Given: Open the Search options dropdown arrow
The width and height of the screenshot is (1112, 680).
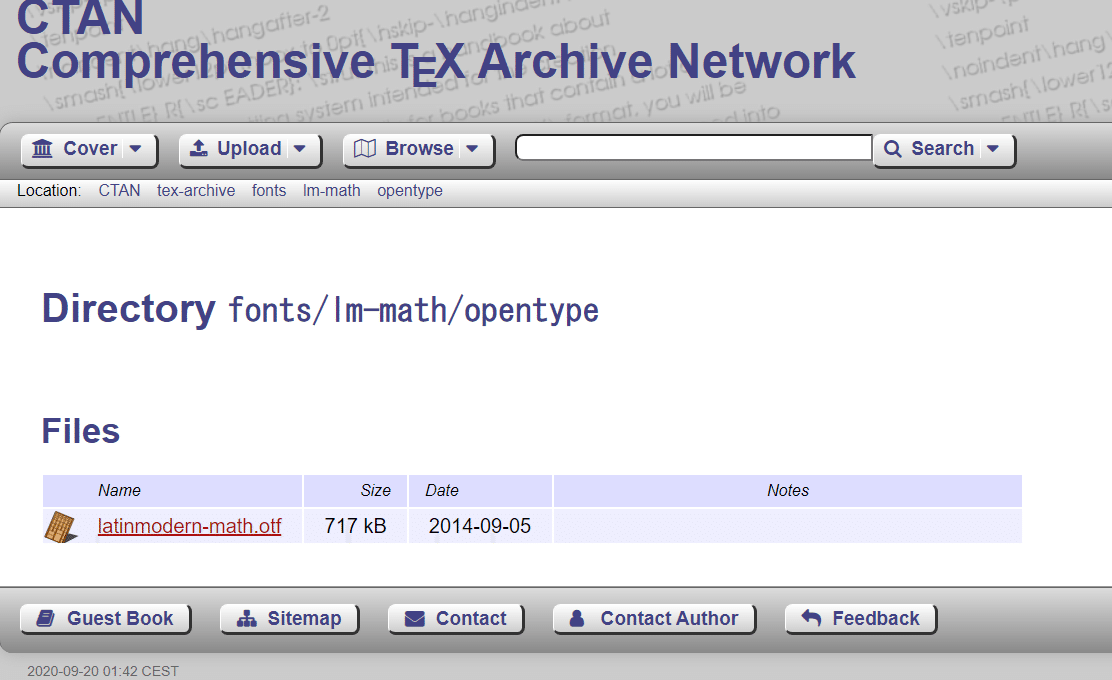Looking at the screenshot, I should 993,148.
